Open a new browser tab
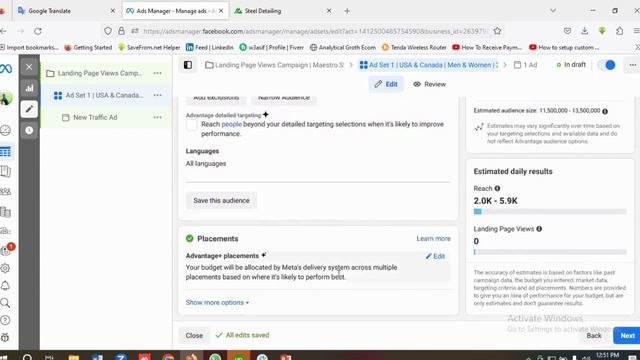 tap(347, 11)
